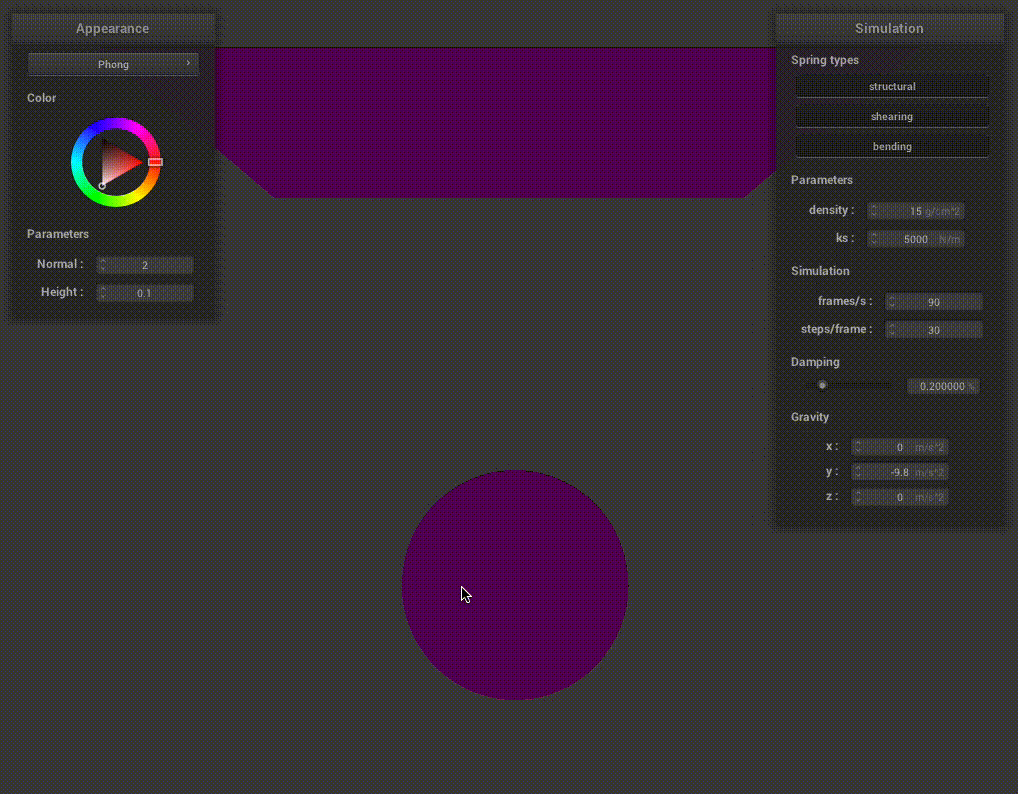
Task: Click the Simulation panel title bar
Action: tap(888, 28)
